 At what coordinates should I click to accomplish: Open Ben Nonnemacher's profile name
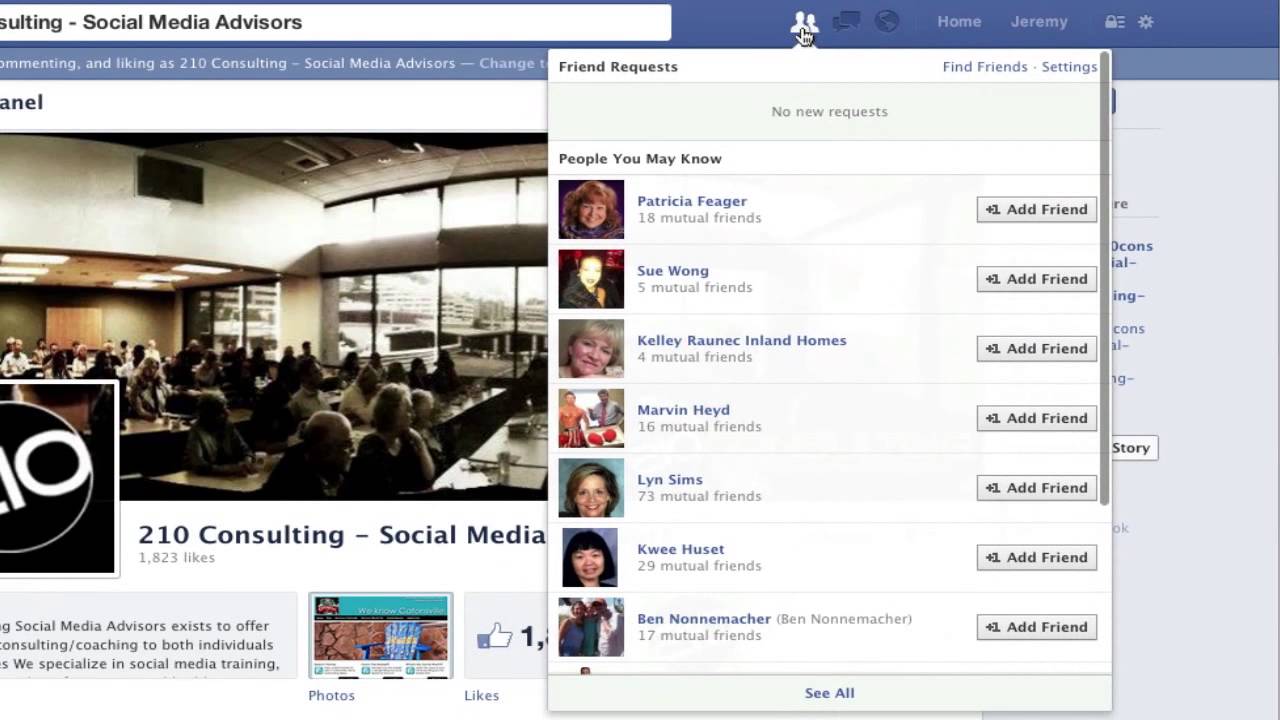[x=704, y=619]
